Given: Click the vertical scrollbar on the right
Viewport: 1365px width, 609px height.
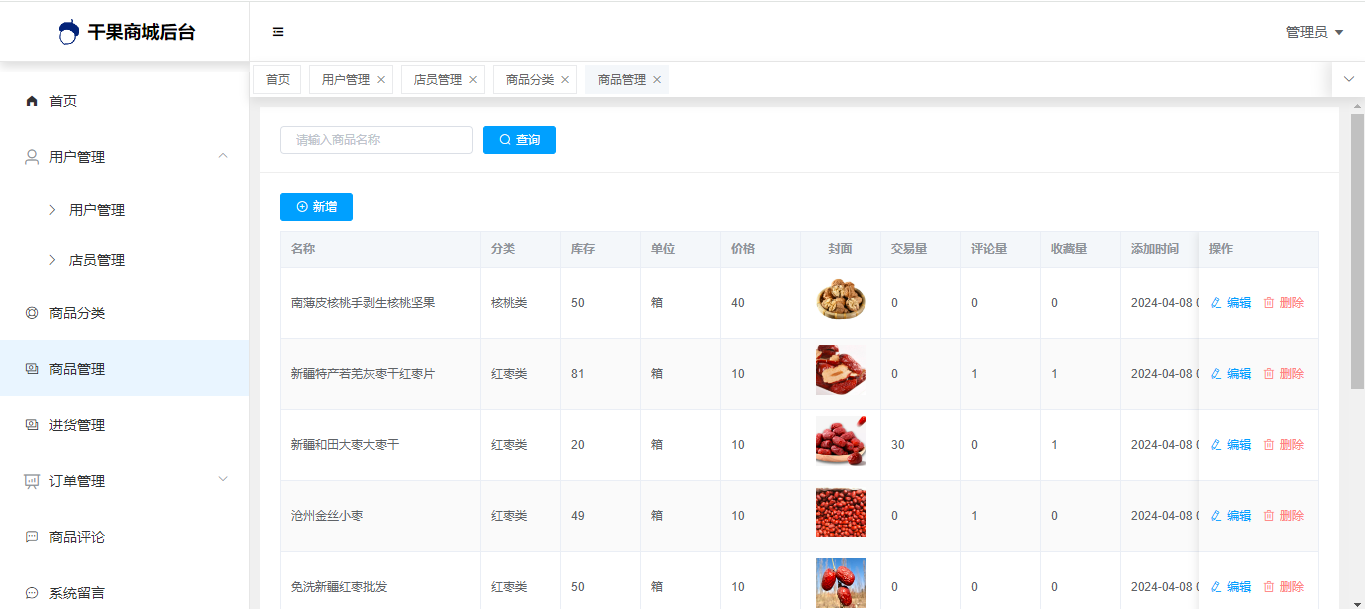Looking at the screenshot, I should 1357,250.
